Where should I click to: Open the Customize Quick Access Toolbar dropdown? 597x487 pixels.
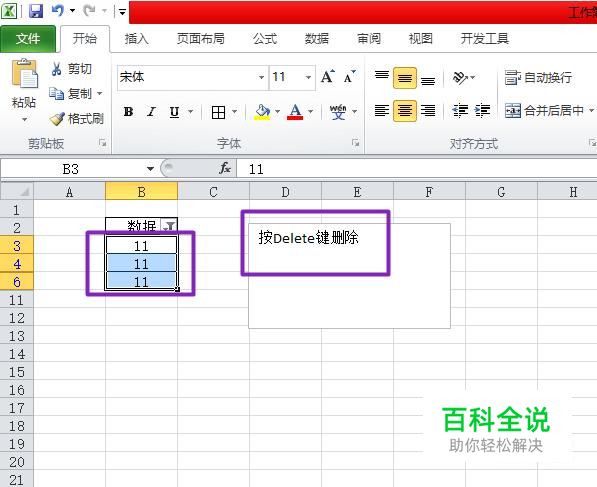click(x=122, y=12)
